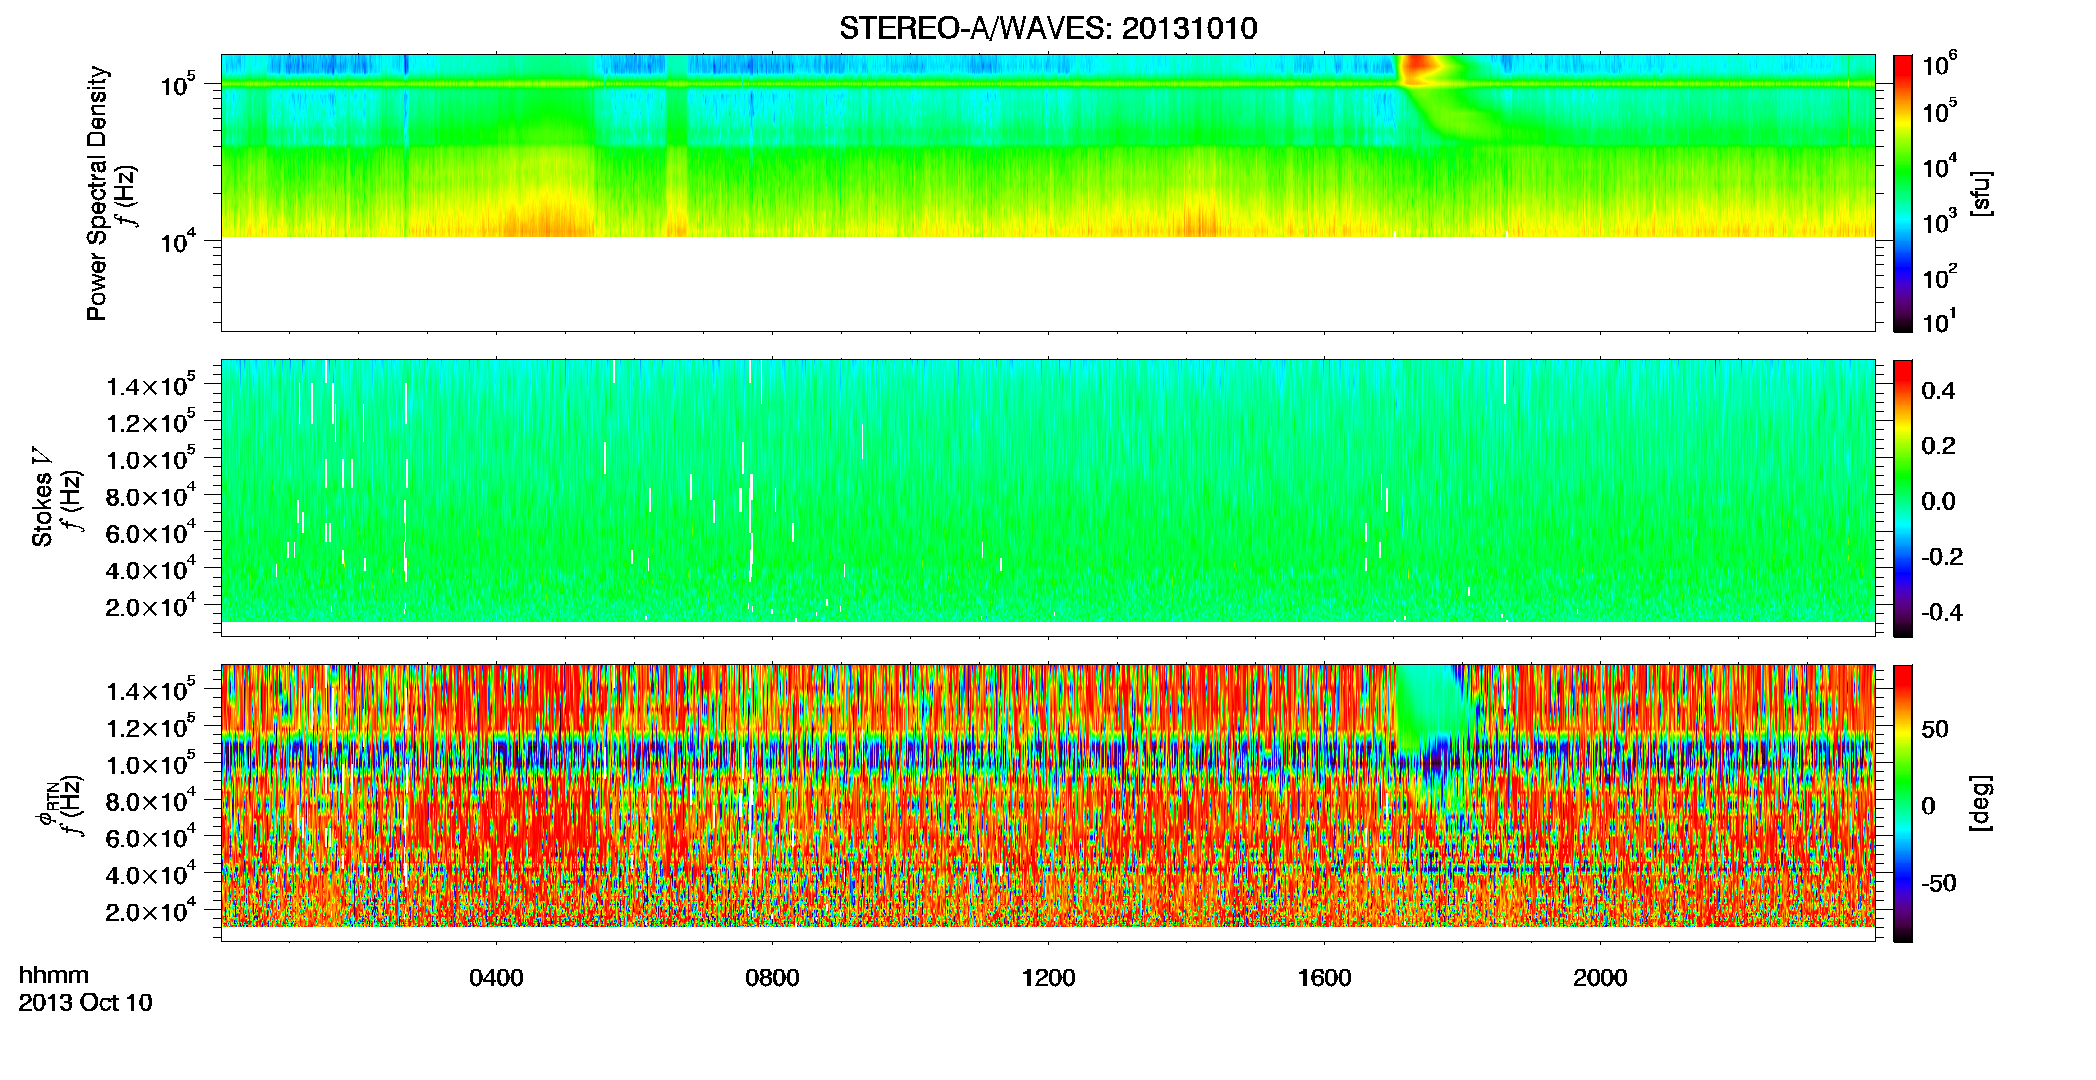Click the 2000 time axis label
Image resolution: width=2096 pixels, height=1080 pixels.
click(1600, 978)
